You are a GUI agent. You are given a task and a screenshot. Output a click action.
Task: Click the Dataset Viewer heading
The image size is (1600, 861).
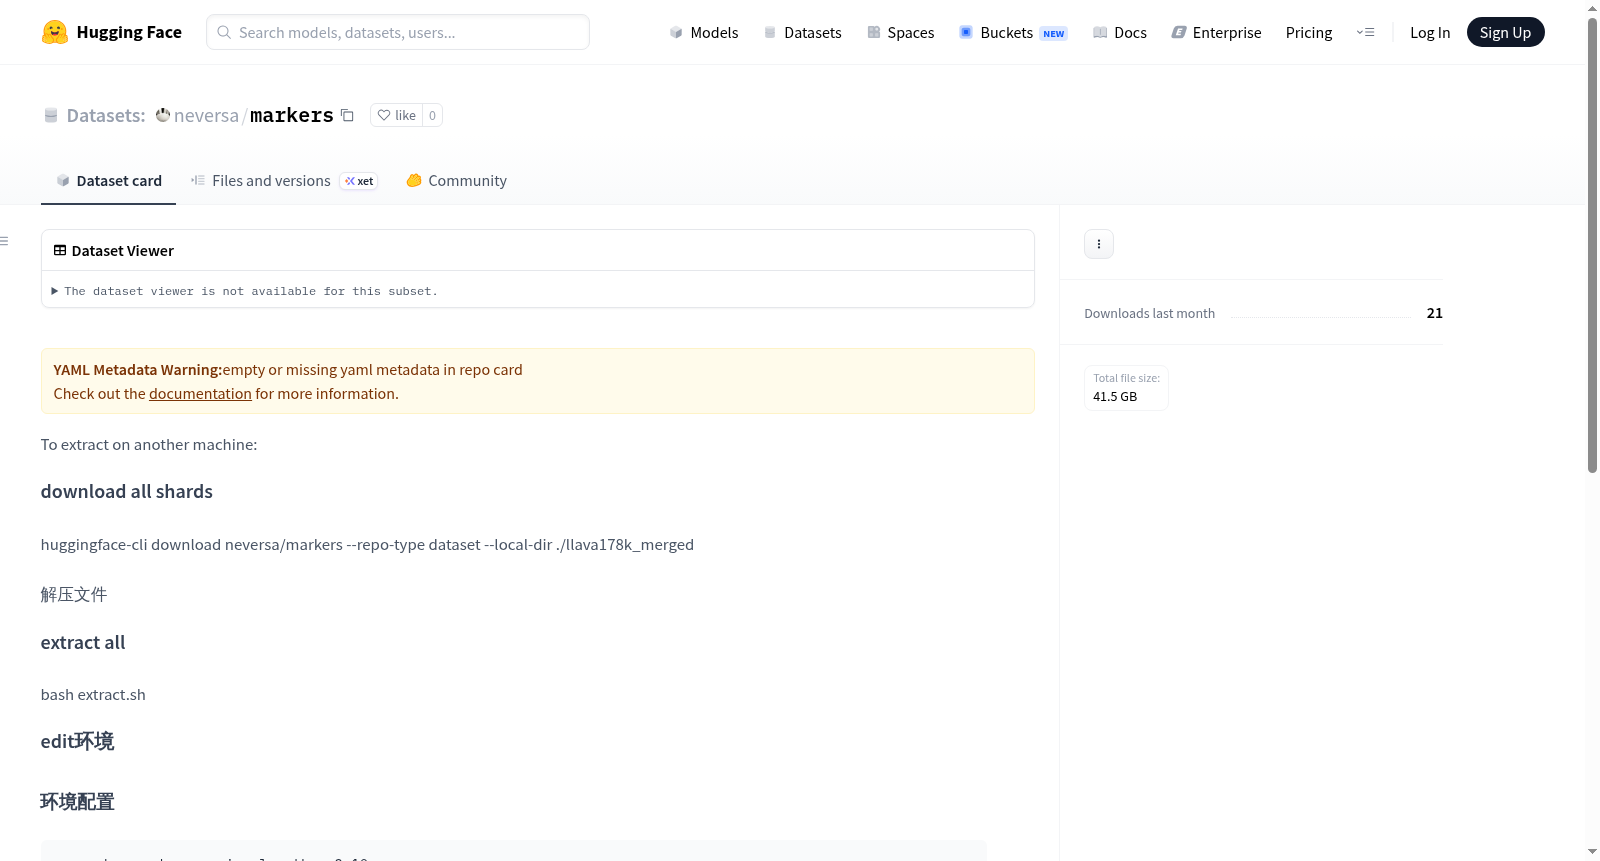point(123,250)
